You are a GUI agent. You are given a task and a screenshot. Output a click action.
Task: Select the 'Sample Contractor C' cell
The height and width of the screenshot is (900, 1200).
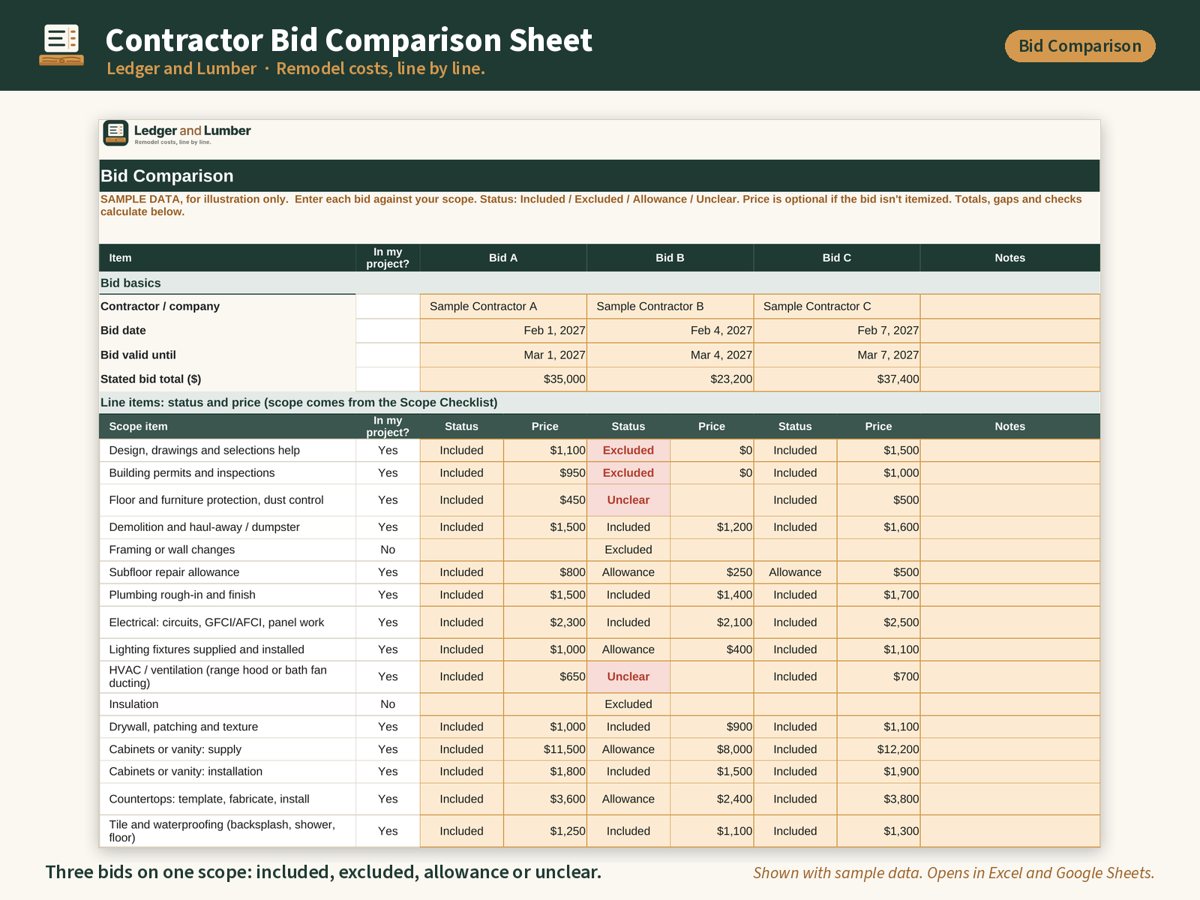(837, 306)
